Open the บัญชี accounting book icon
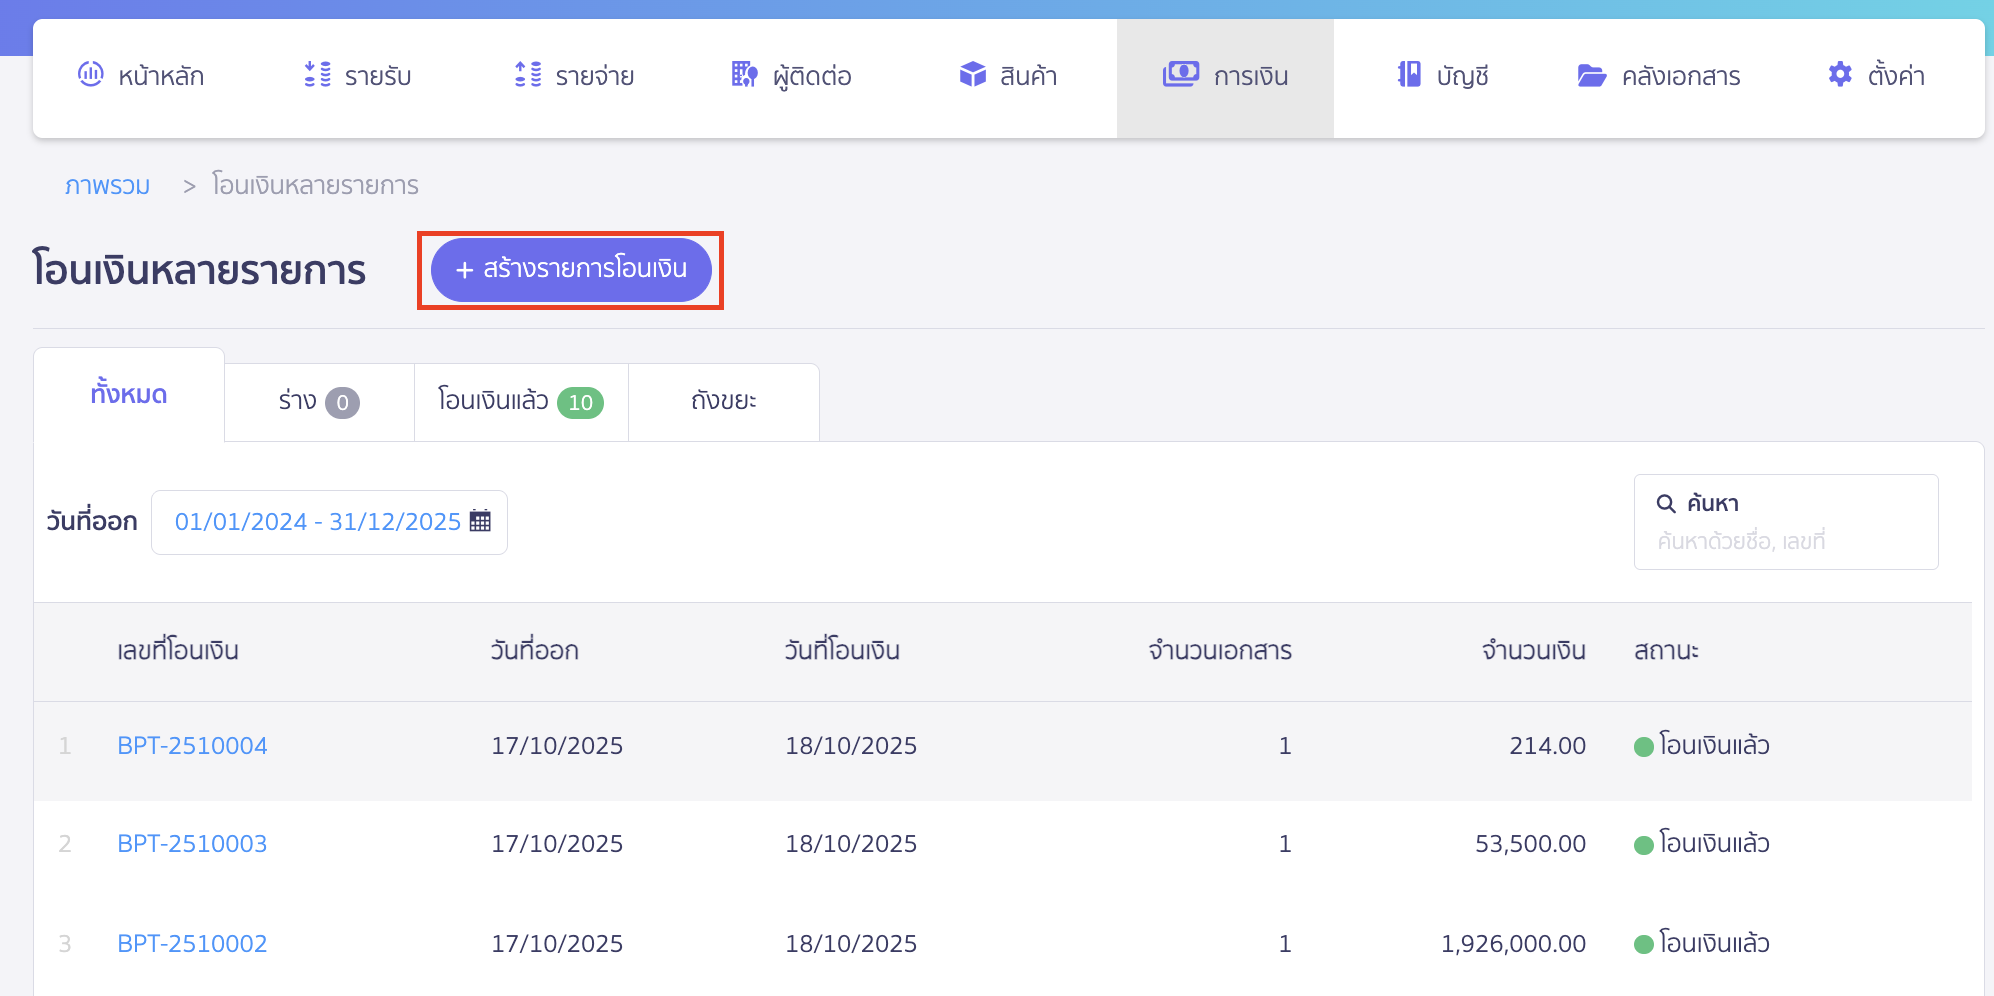Screen dimensions: 1994x996 (x=1409, y=74)
